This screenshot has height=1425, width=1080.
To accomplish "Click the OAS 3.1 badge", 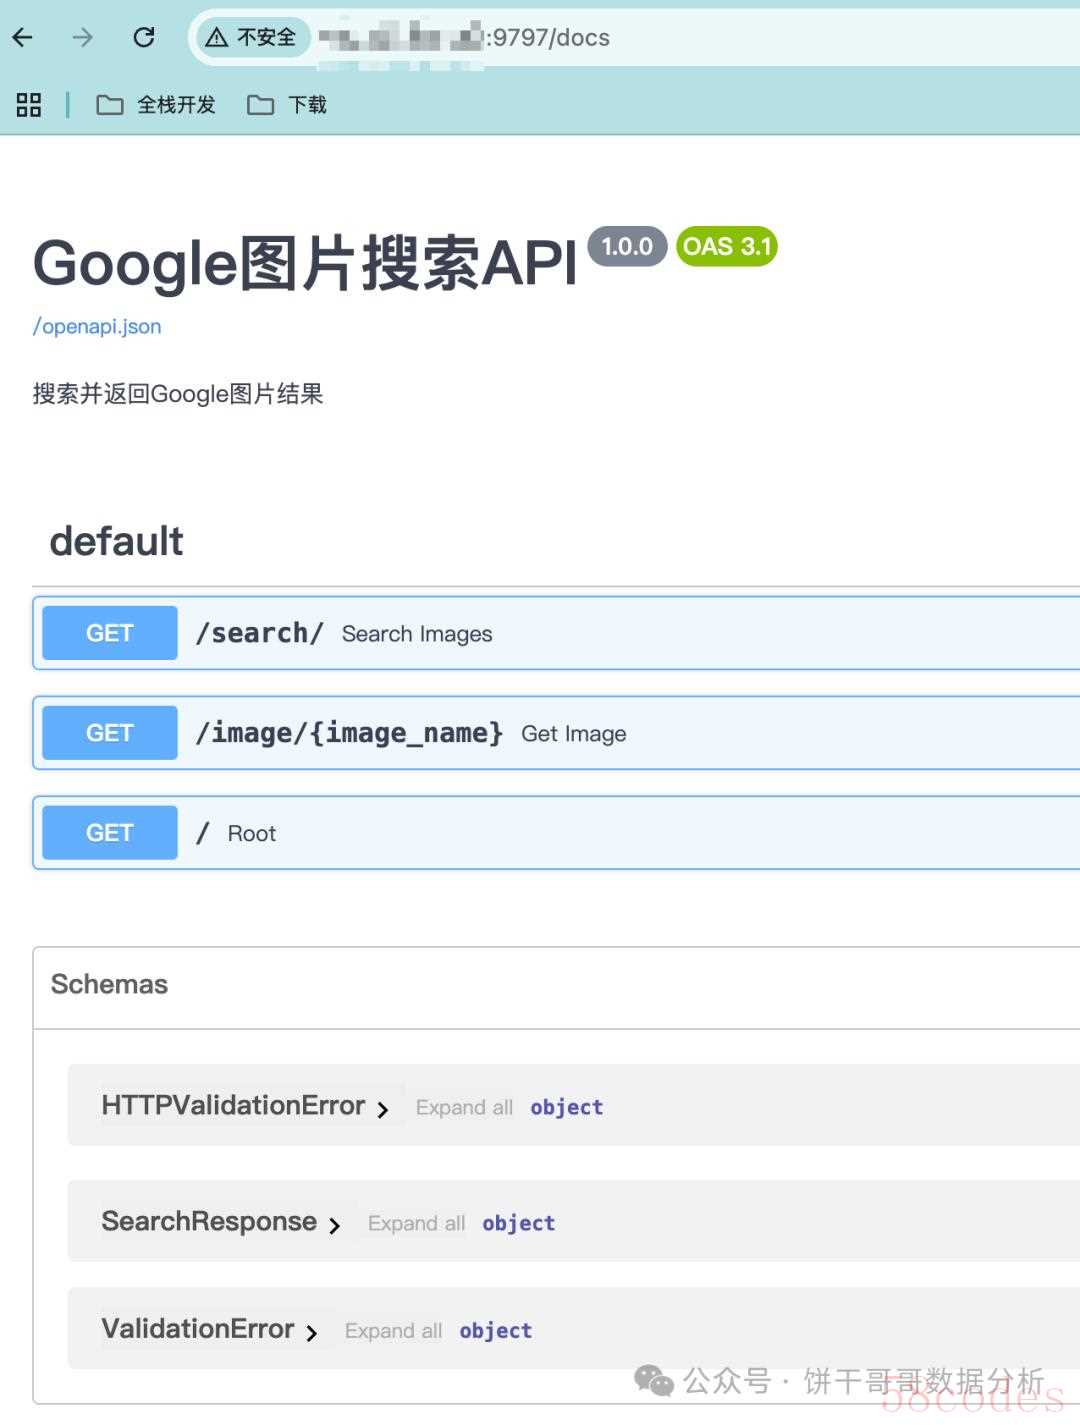I will click(727, 247).
